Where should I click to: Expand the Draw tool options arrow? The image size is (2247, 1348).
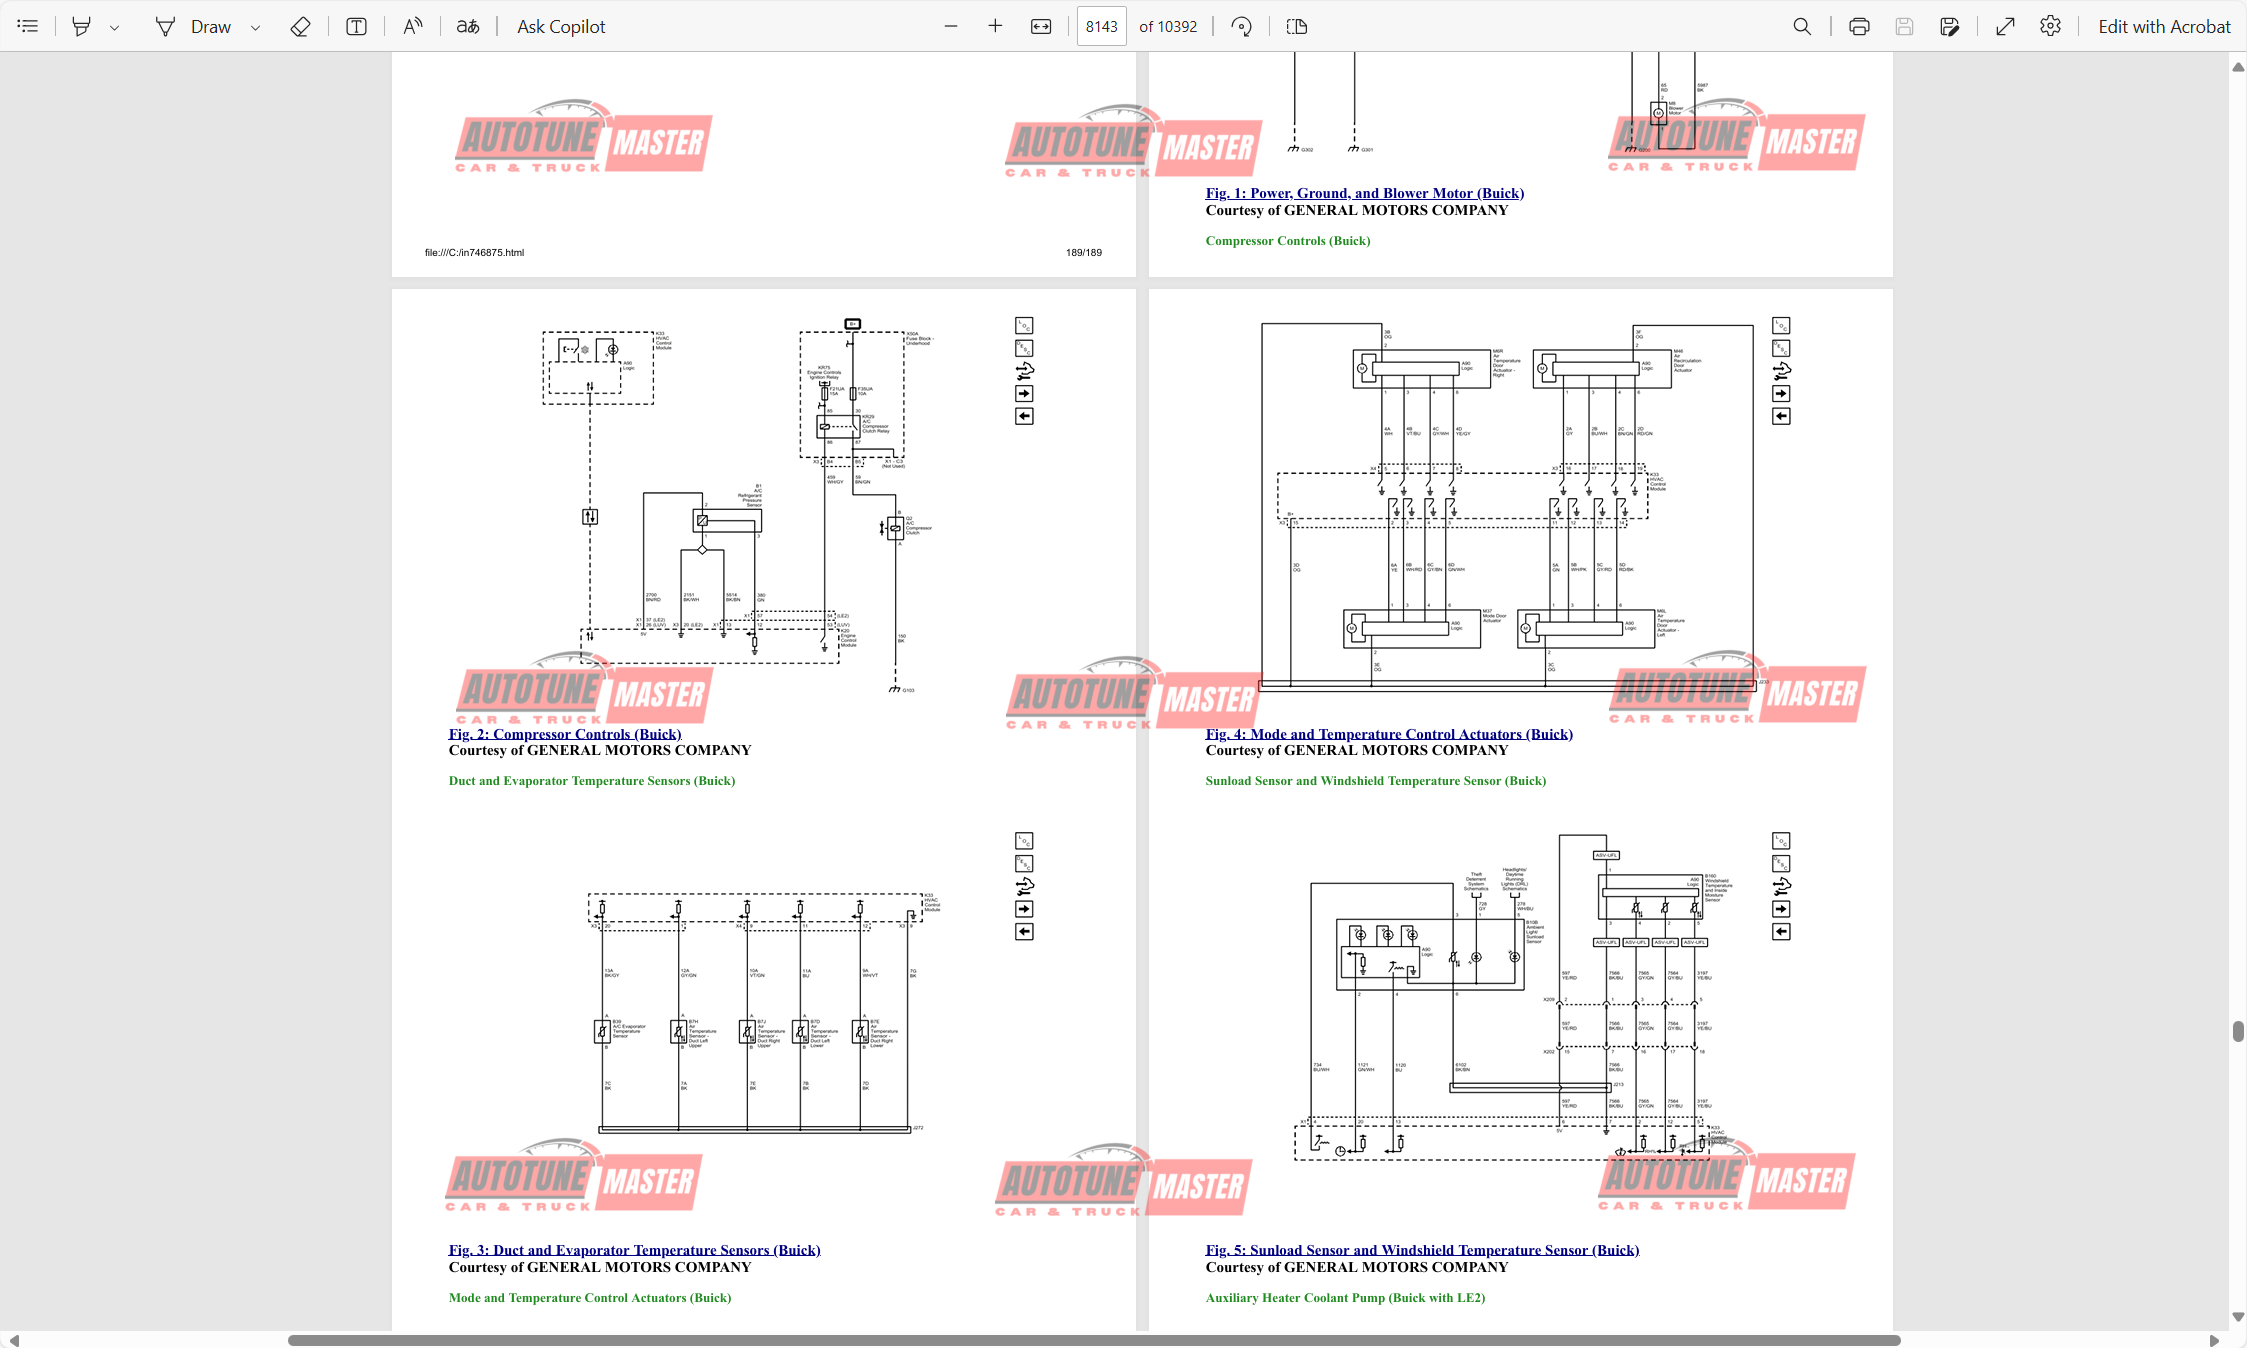[x=256, y=28]
